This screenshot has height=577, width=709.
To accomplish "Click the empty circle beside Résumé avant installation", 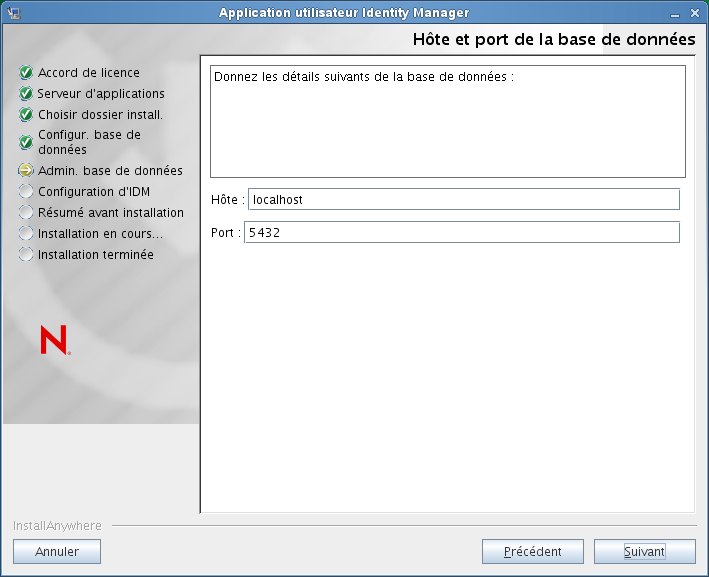I will (x=26, y=213).
